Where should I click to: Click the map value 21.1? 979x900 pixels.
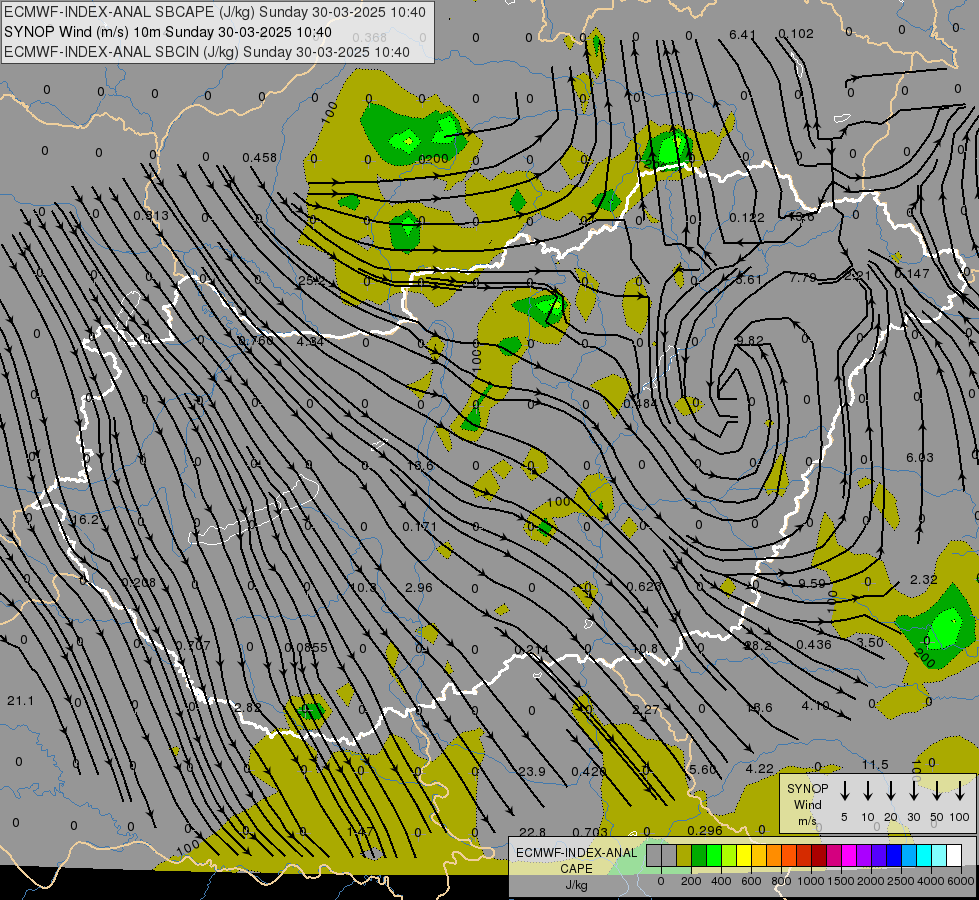point(21,701)
